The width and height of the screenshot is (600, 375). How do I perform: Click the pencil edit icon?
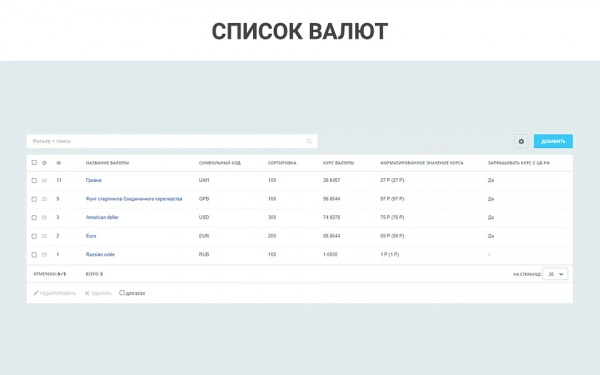tap(36, 293)
